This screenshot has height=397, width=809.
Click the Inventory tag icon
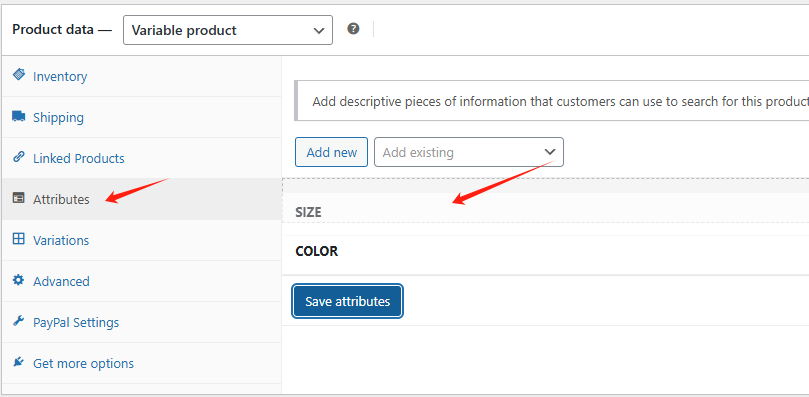pyautogui.click(x=19, y=74)
